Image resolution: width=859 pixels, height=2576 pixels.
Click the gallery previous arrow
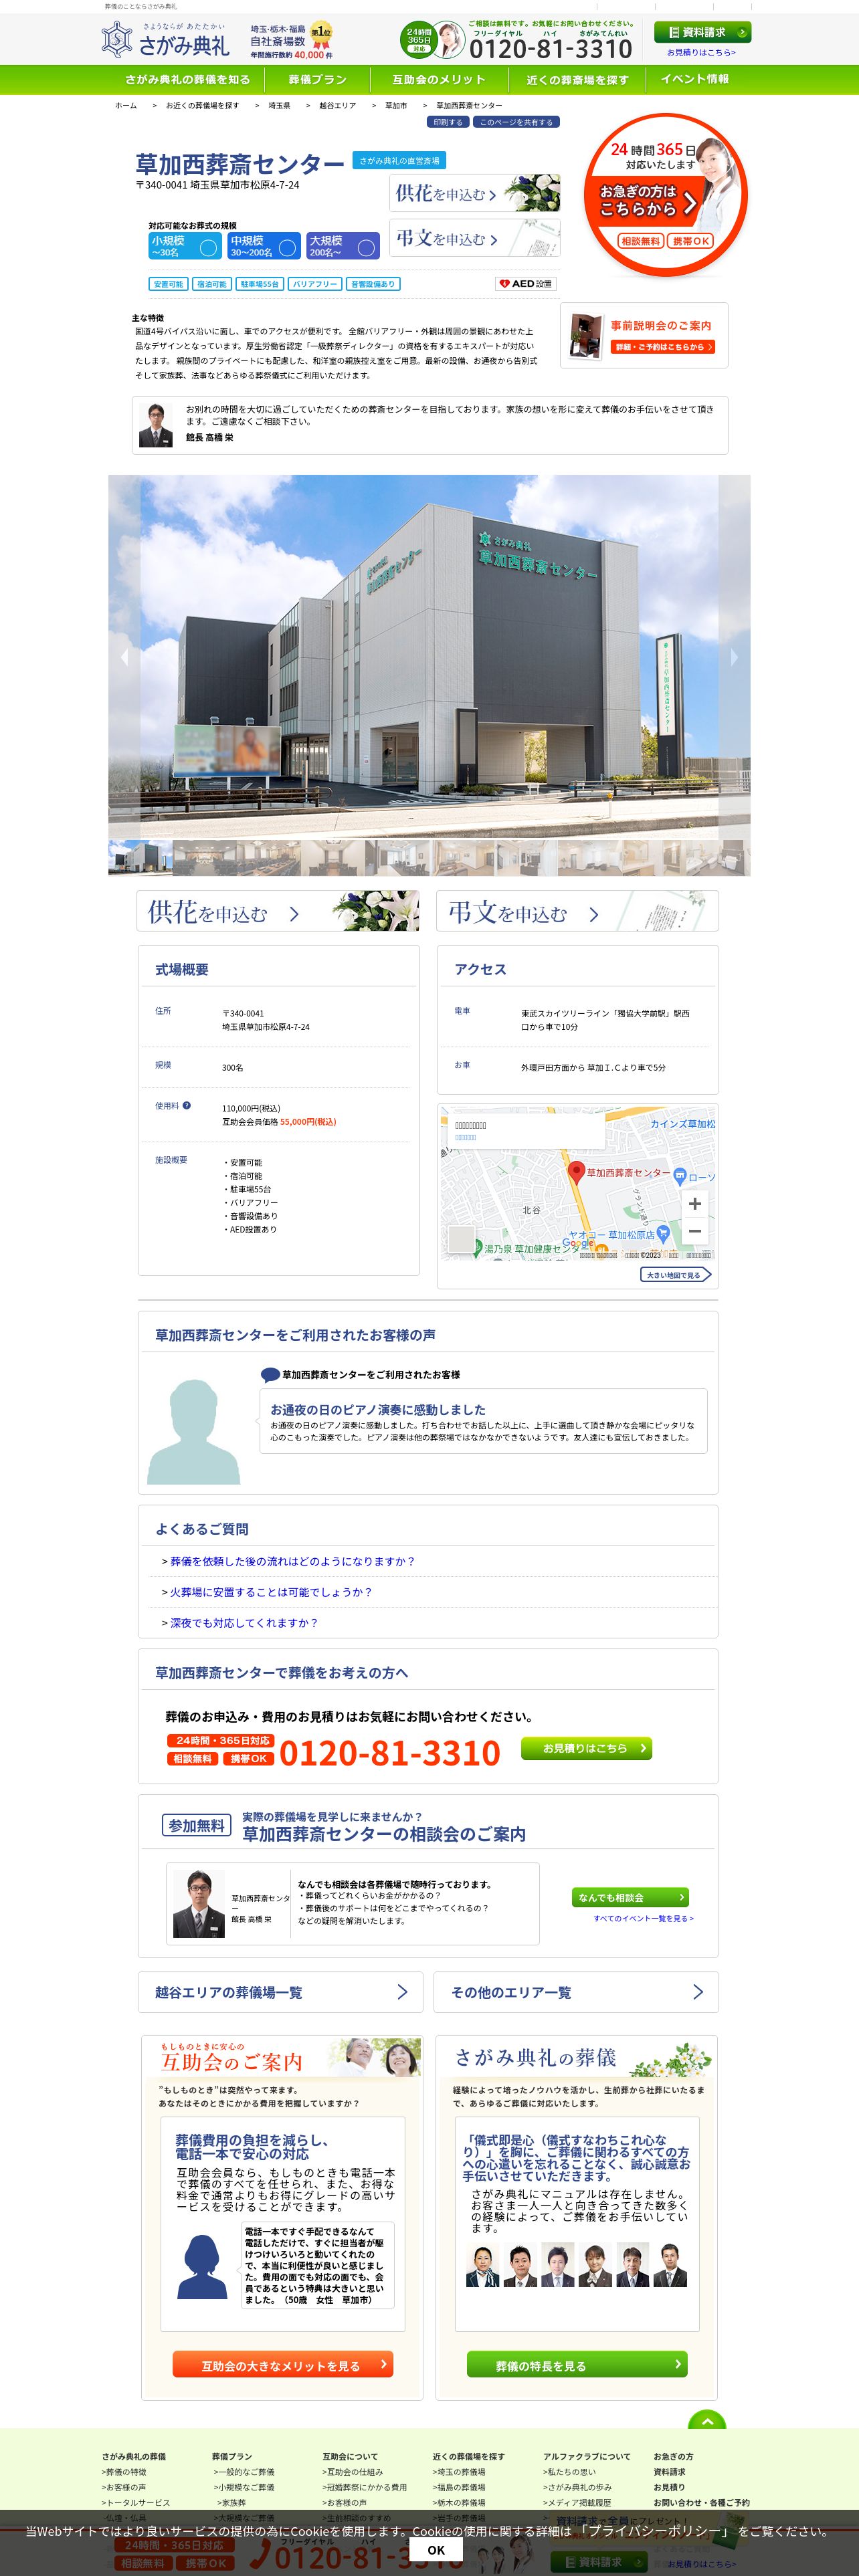124,657
